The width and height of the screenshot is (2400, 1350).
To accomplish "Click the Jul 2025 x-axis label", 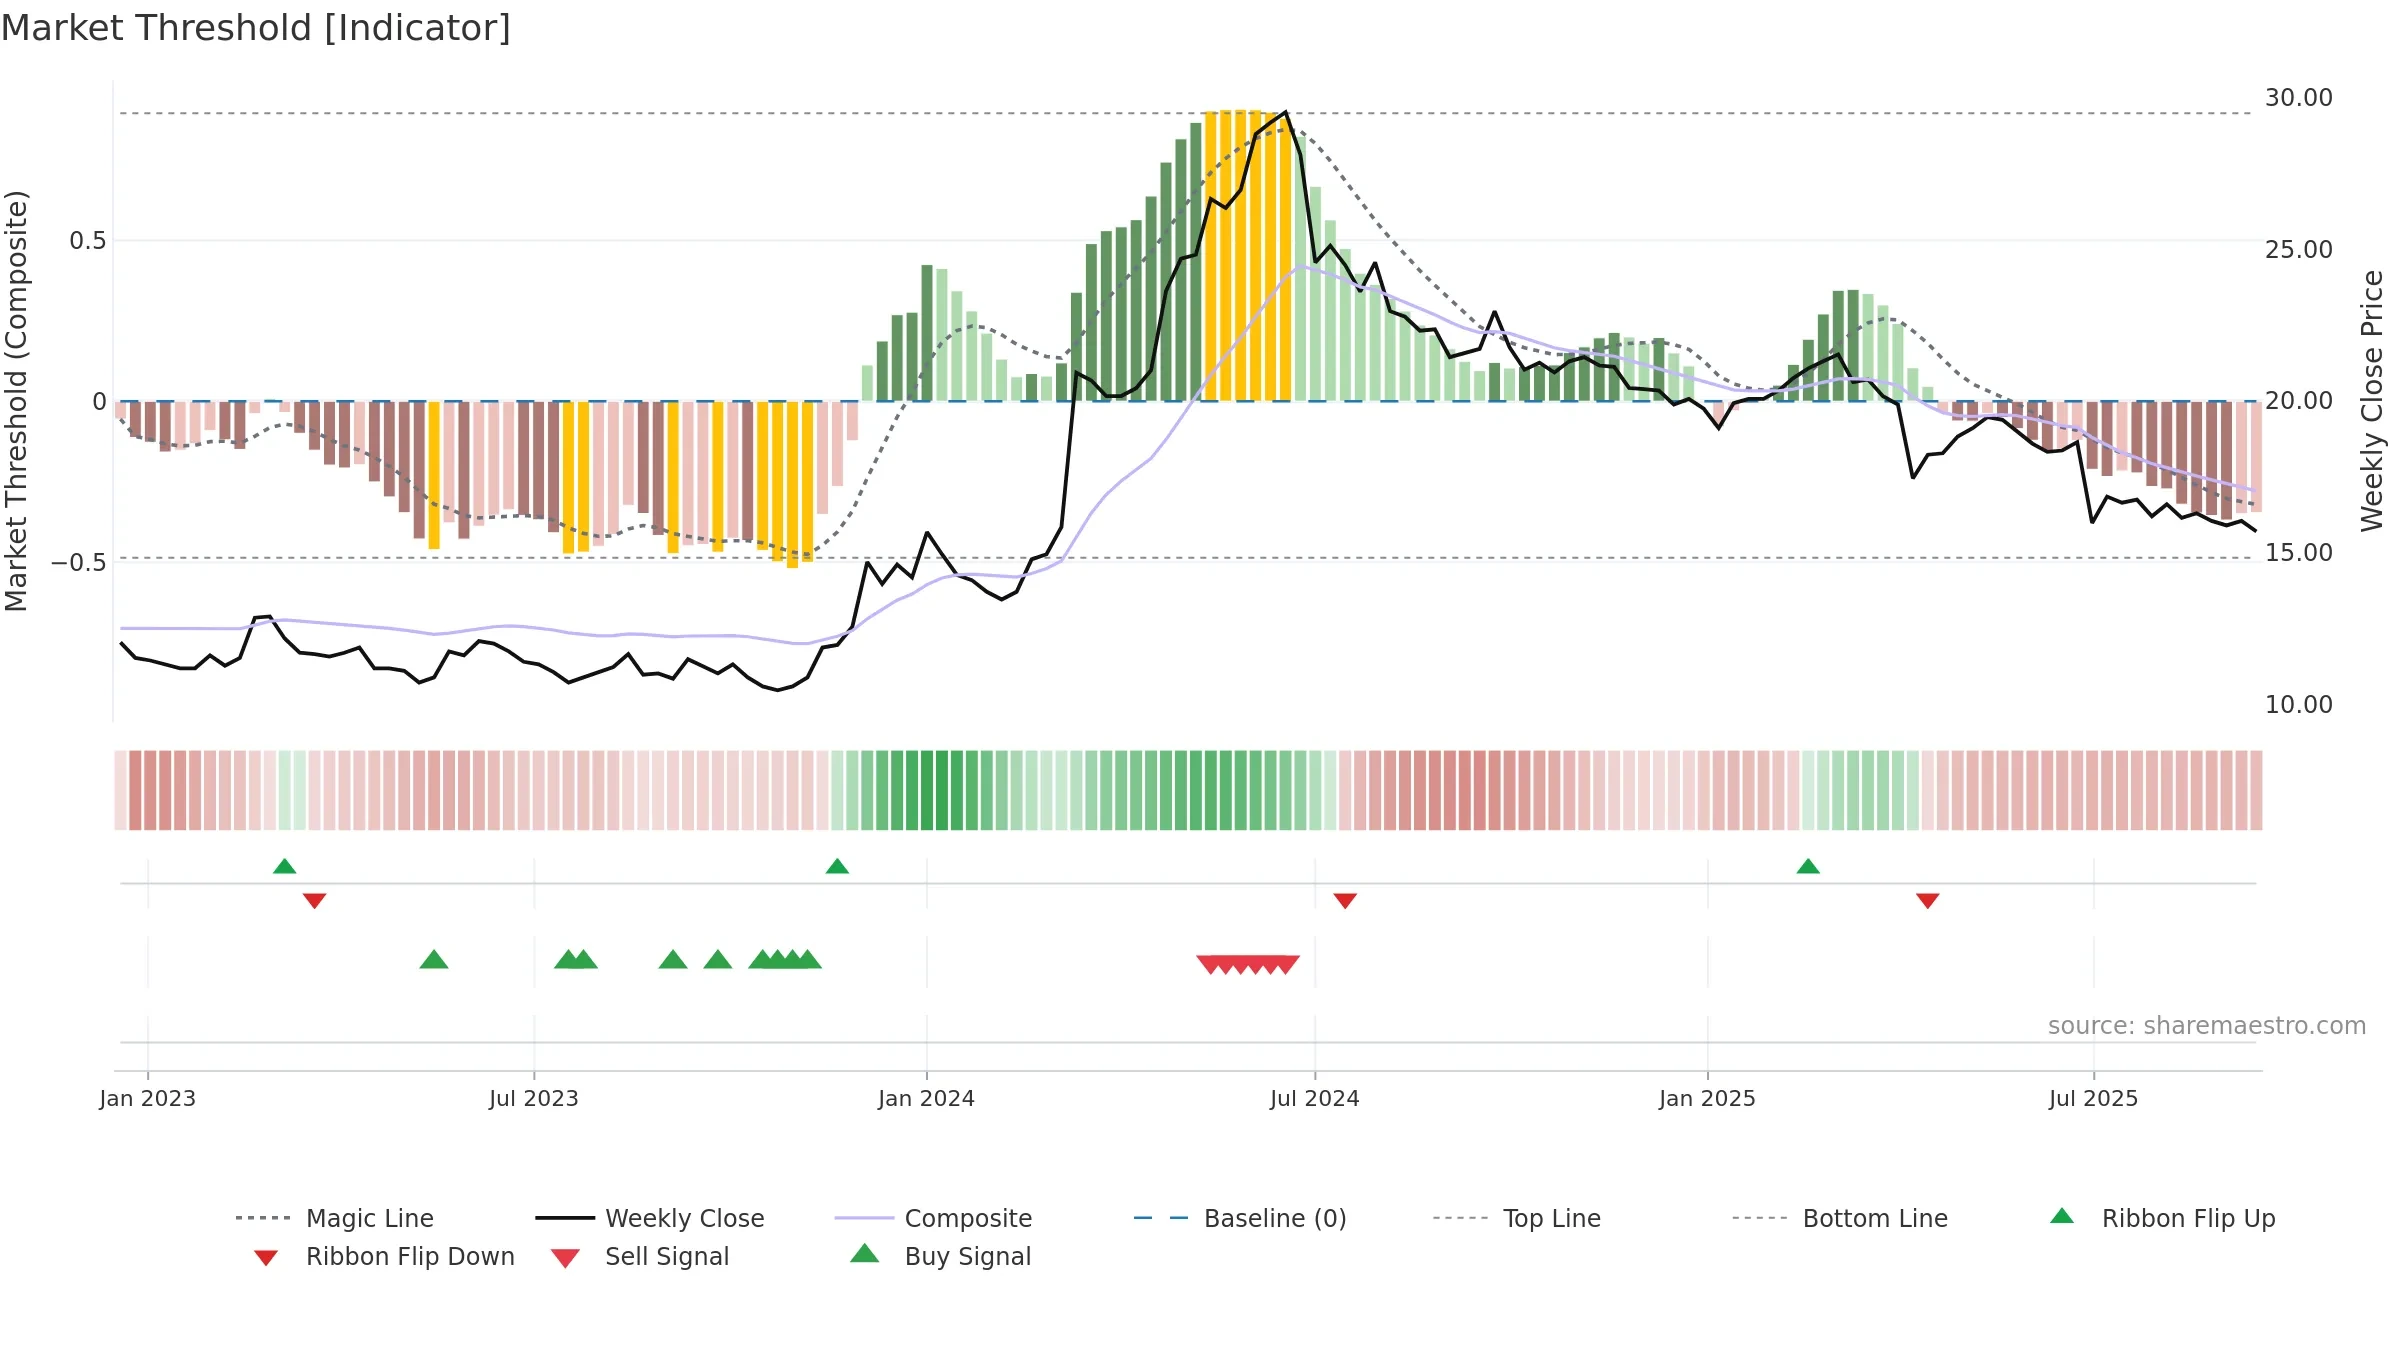I will click(x=2093, y=1098).
